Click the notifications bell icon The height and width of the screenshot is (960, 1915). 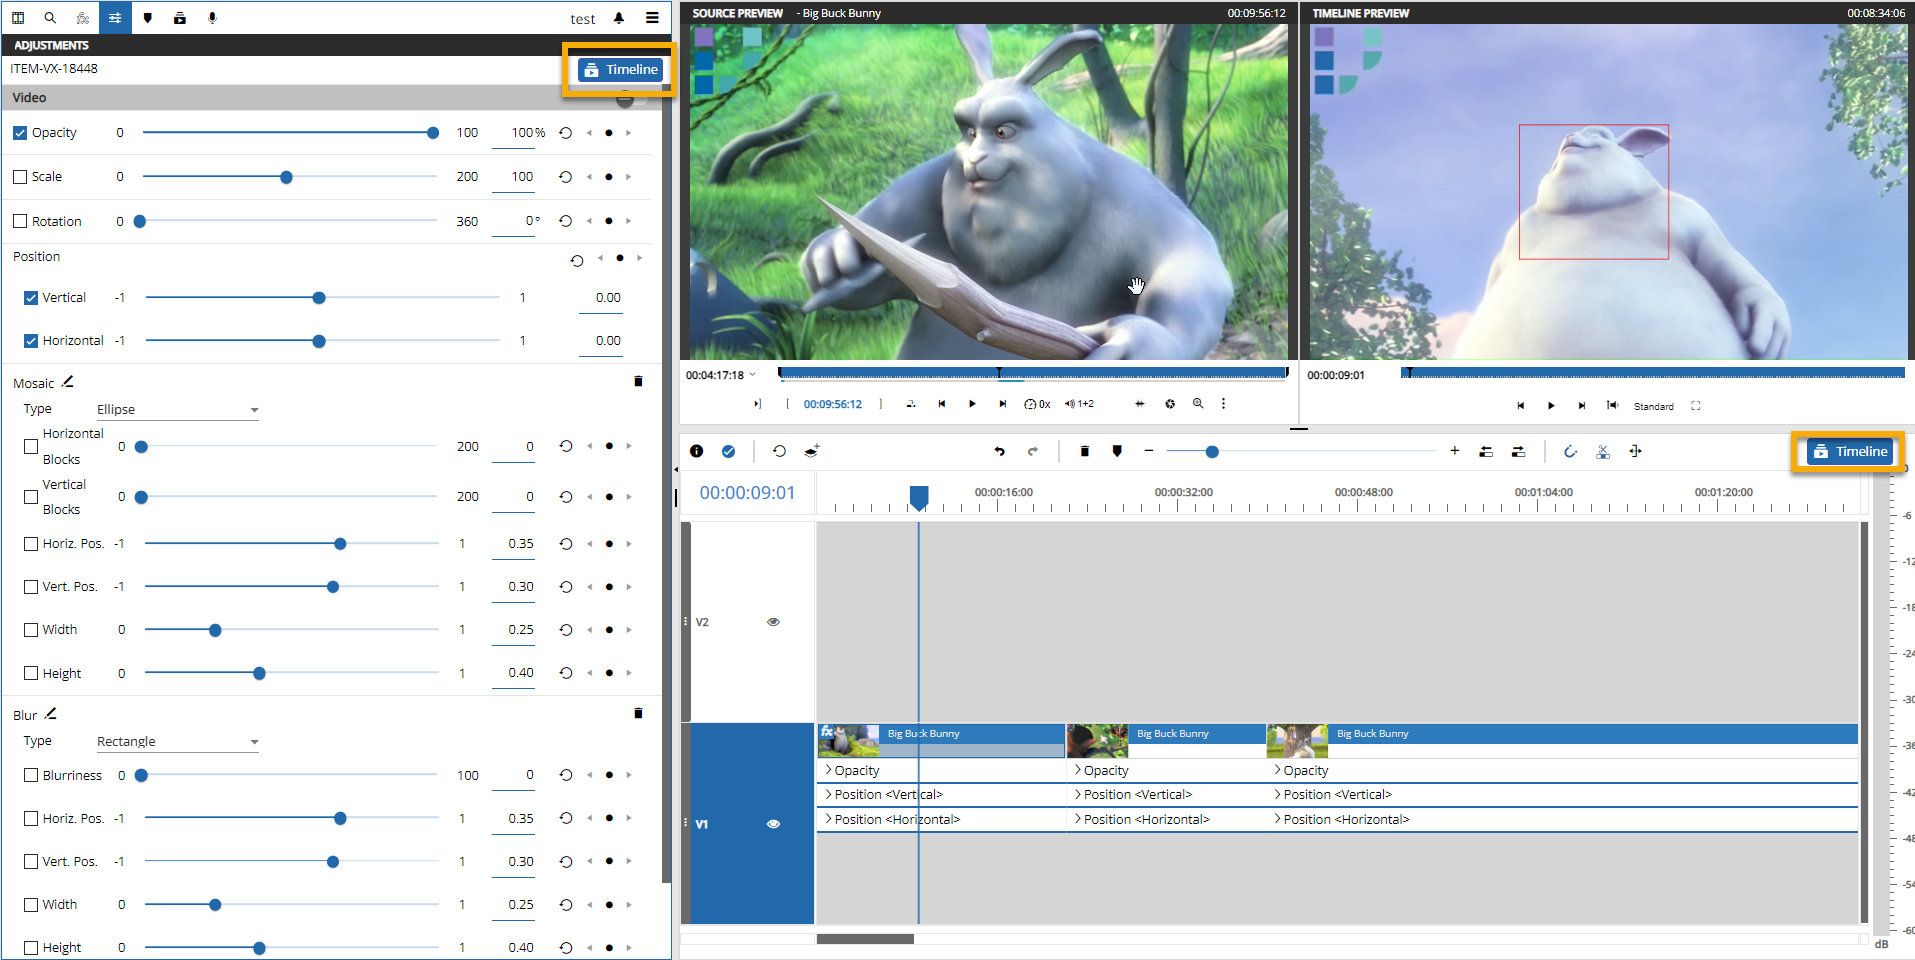click(x=619, y=18)
